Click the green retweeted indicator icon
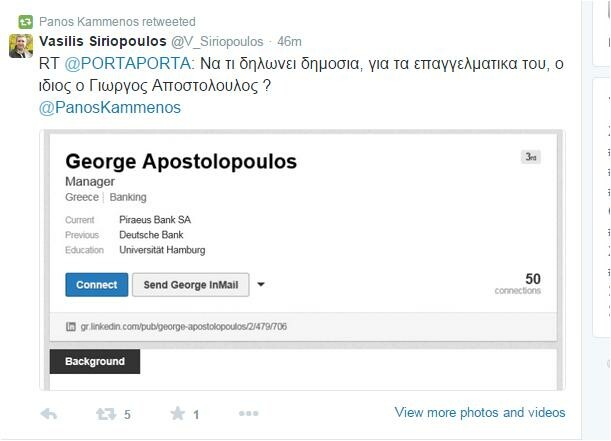The width and height of the screenshot is (611, 441). pyautogui.click(x=26, y=22)
